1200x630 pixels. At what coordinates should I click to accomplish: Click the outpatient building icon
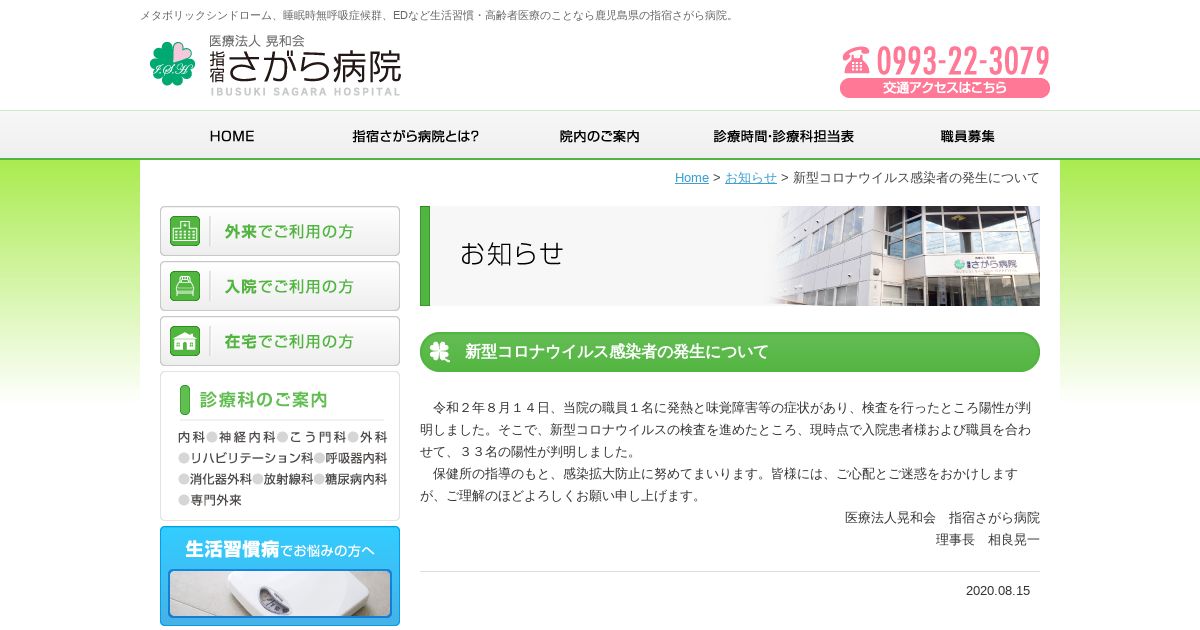[x=185, y=231]
